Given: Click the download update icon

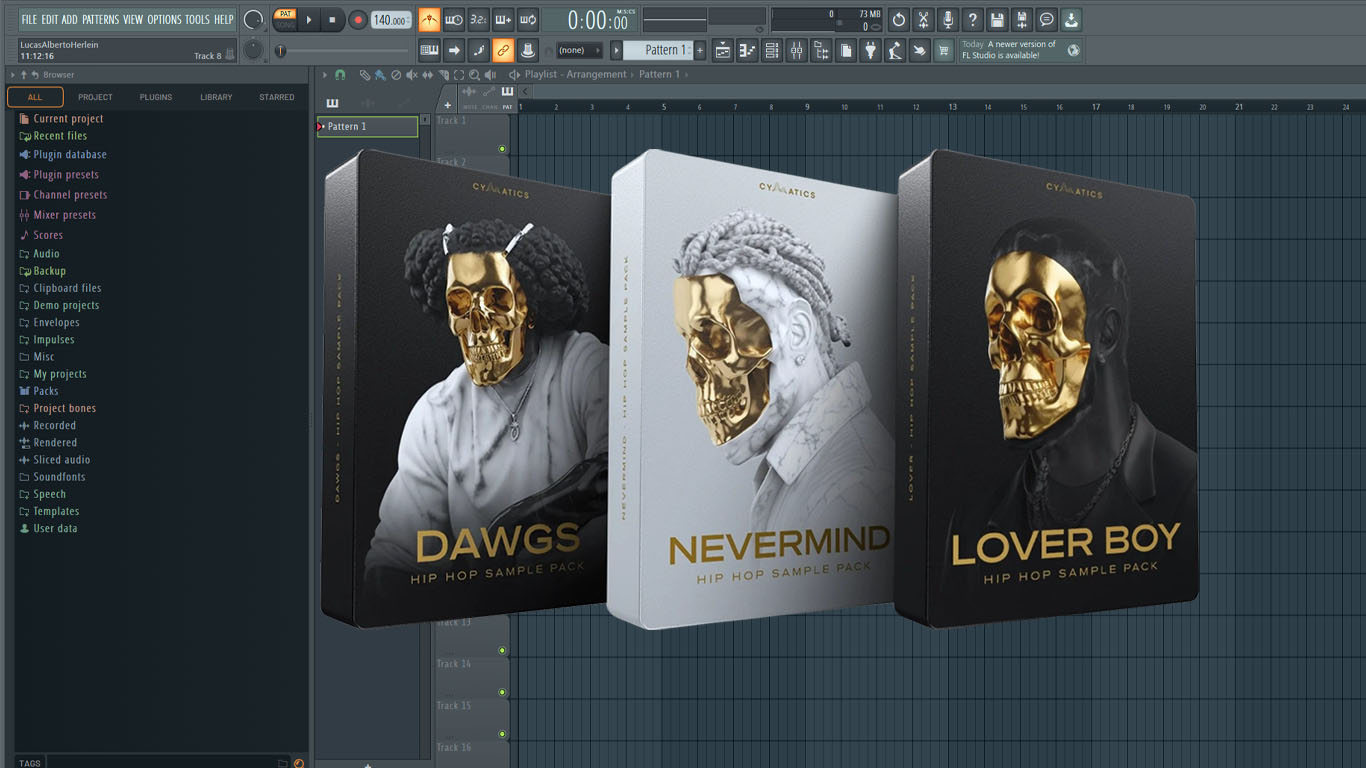Looking at the screenshot, I should [x=1071, y=19].
